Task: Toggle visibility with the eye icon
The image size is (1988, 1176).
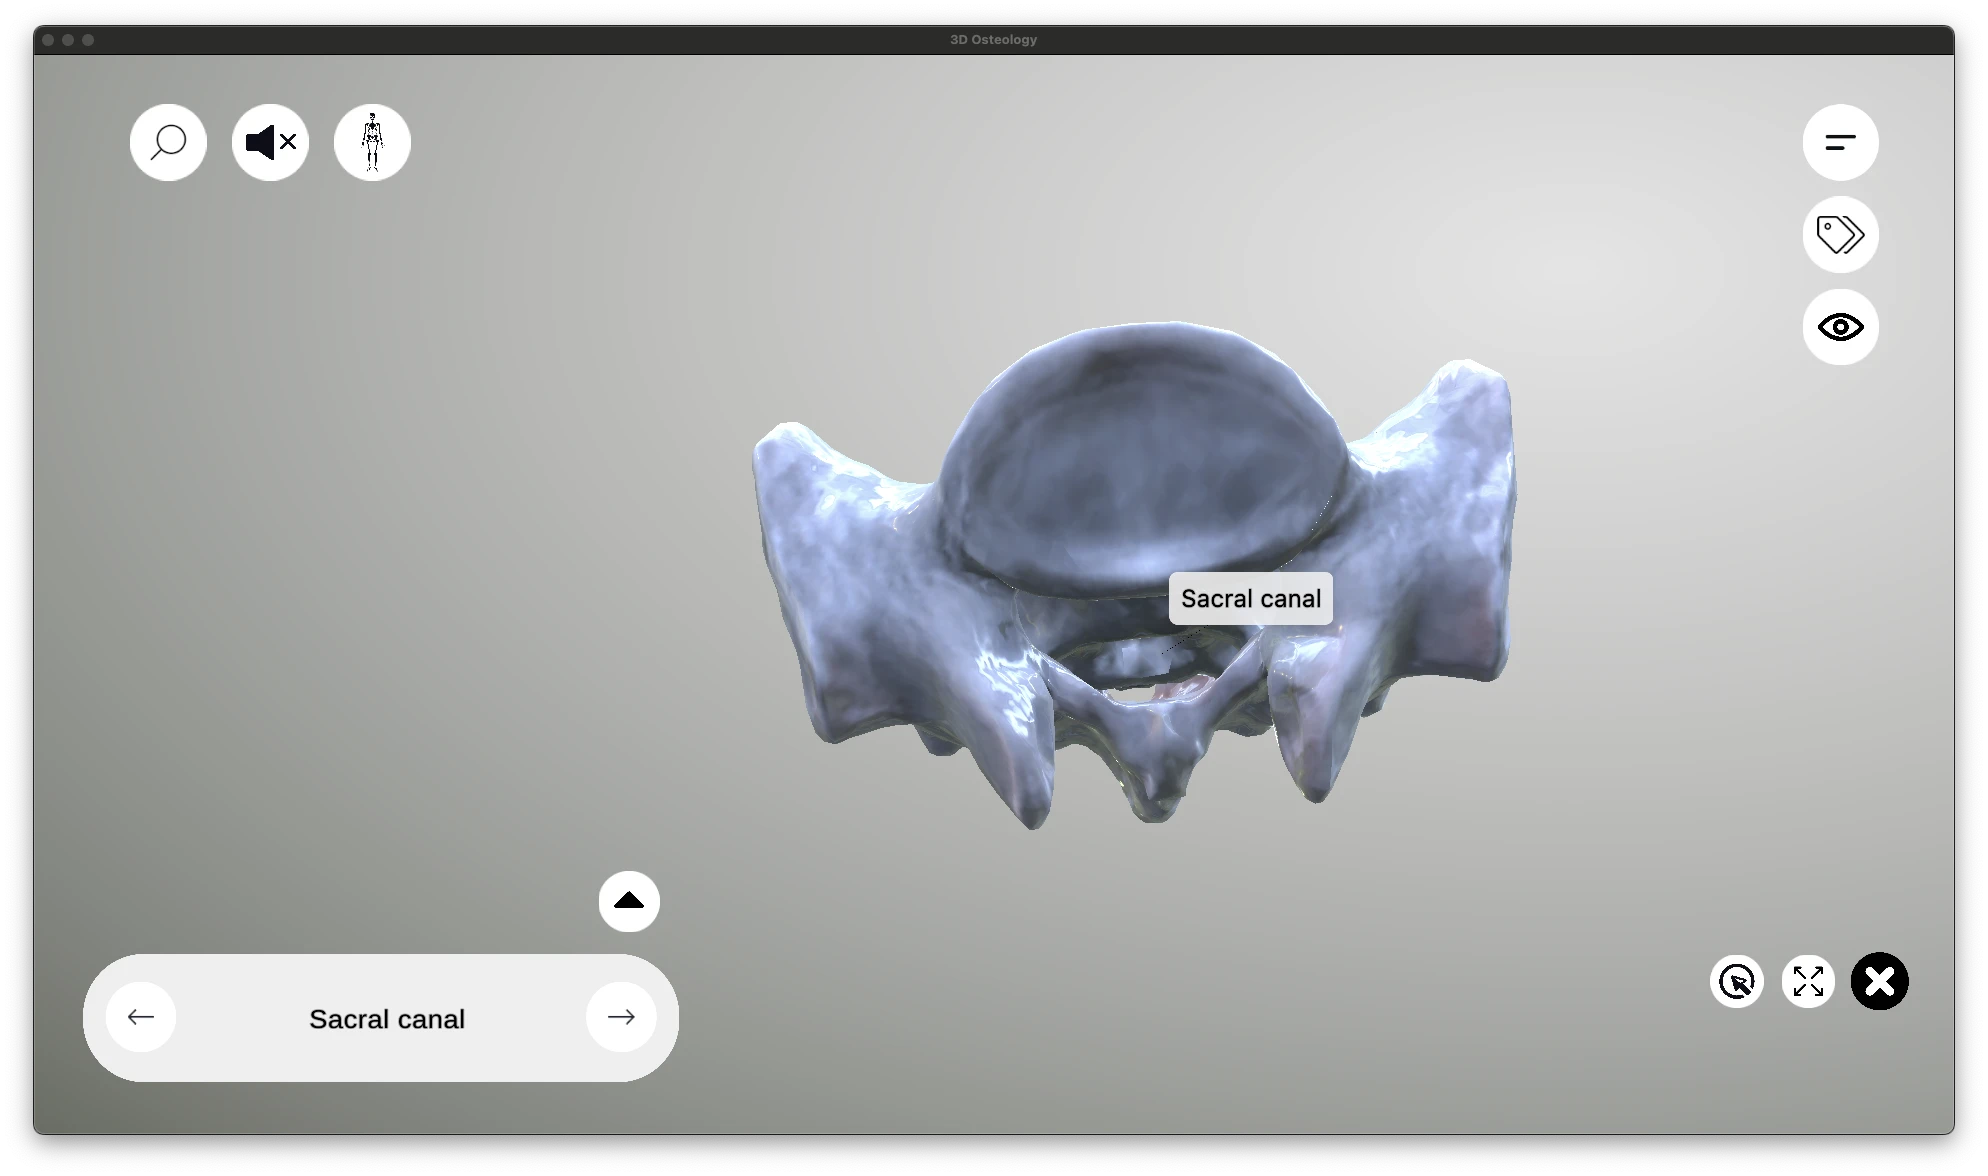Action: (1839, 326)
